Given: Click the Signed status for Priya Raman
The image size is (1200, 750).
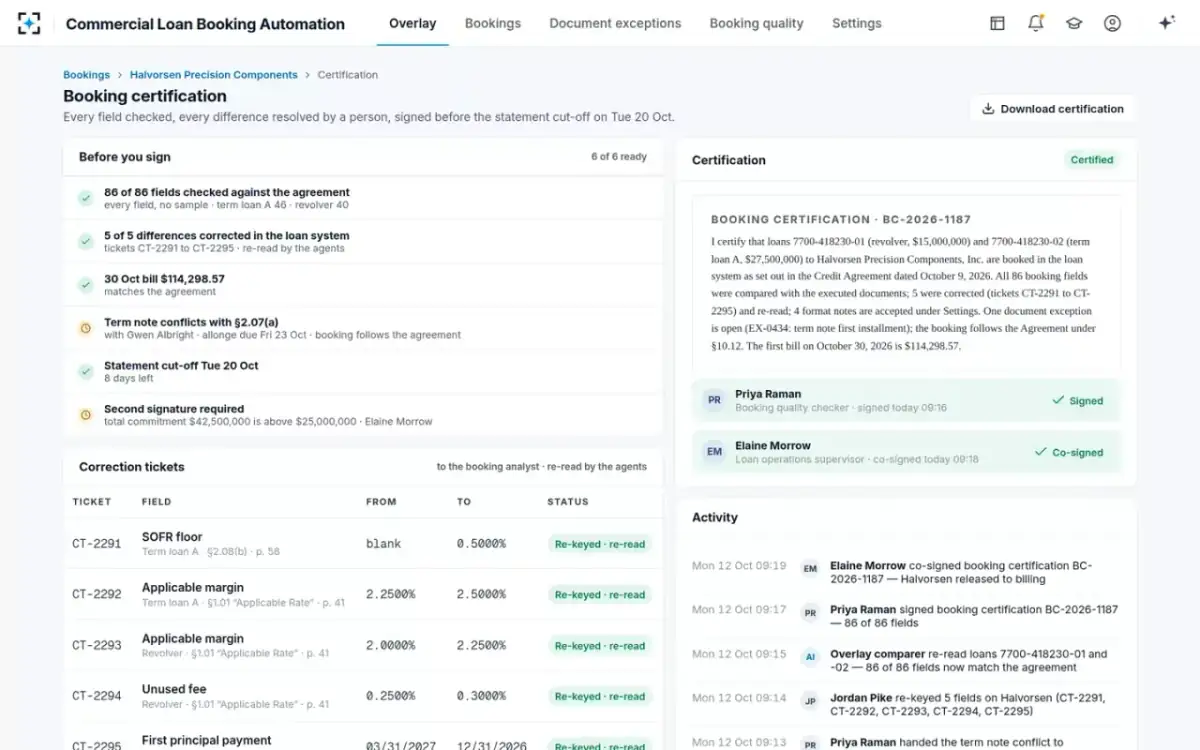Looking at the screenshot, I should (x=1077, y=401).
